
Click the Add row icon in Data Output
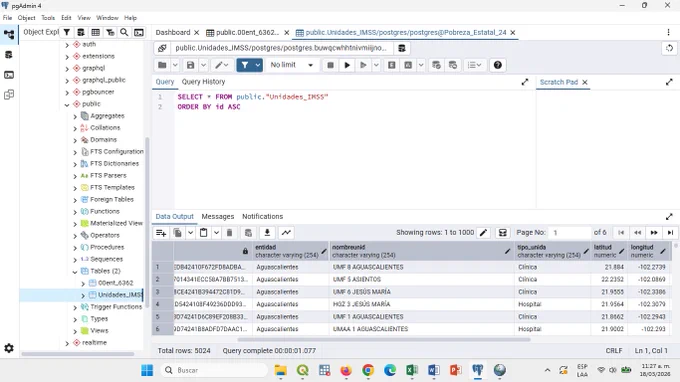pyautogui.click(x=161, y=233)
